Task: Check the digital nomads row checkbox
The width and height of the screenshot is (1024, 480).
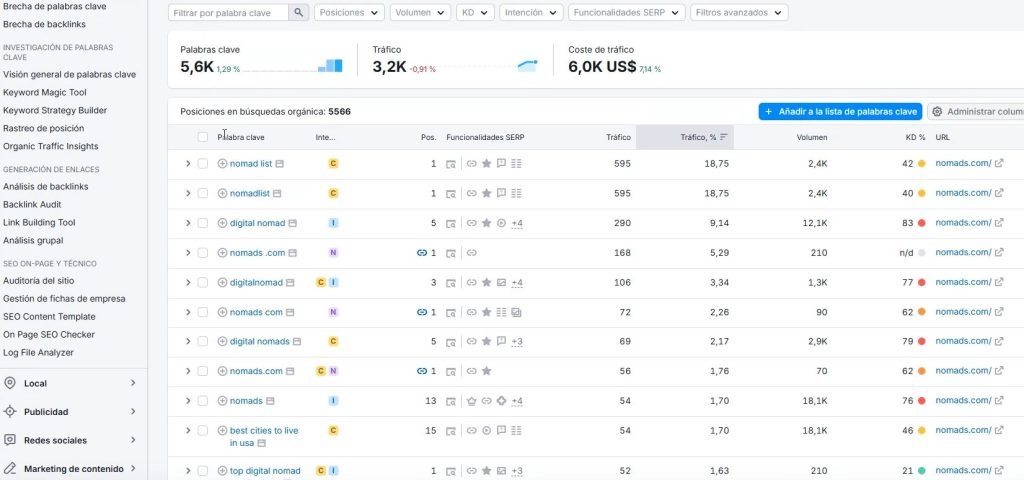Action: click(202, 342)
